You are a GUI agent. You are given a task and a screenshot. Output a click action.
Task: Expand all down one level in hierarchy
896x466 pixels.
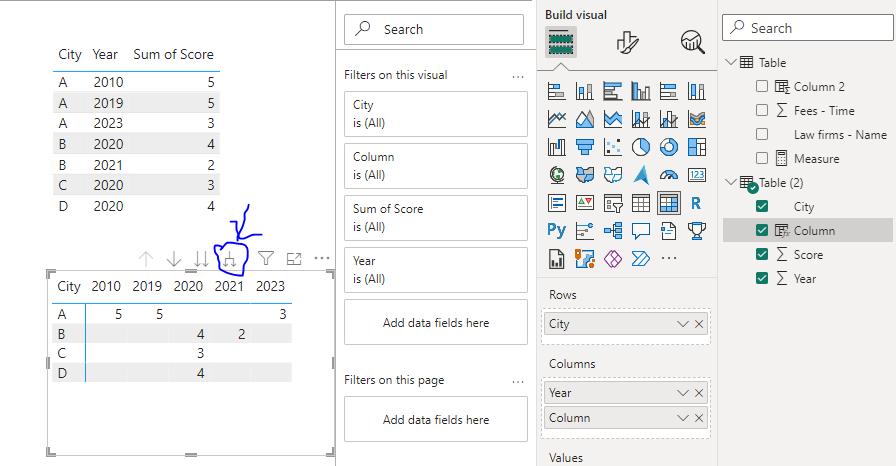tap(230, 260)
